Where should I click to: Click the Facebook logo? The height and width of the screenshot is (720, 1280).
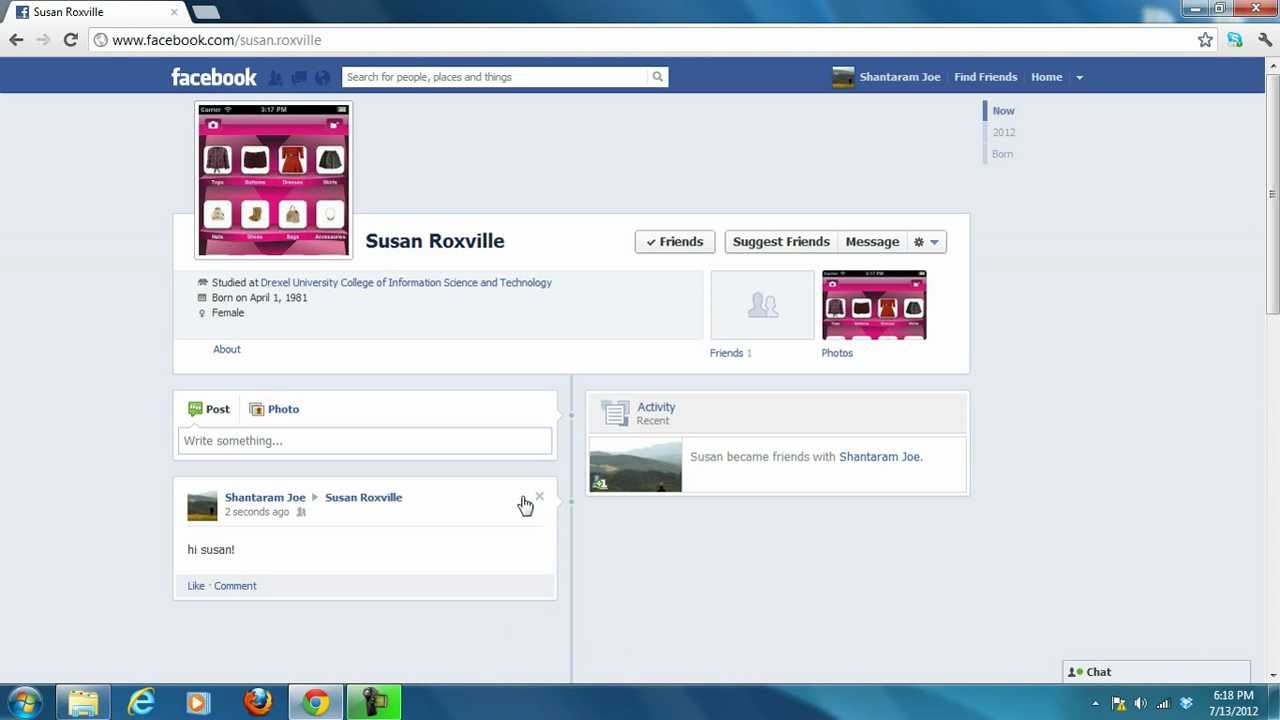click(x=214, y=77)
